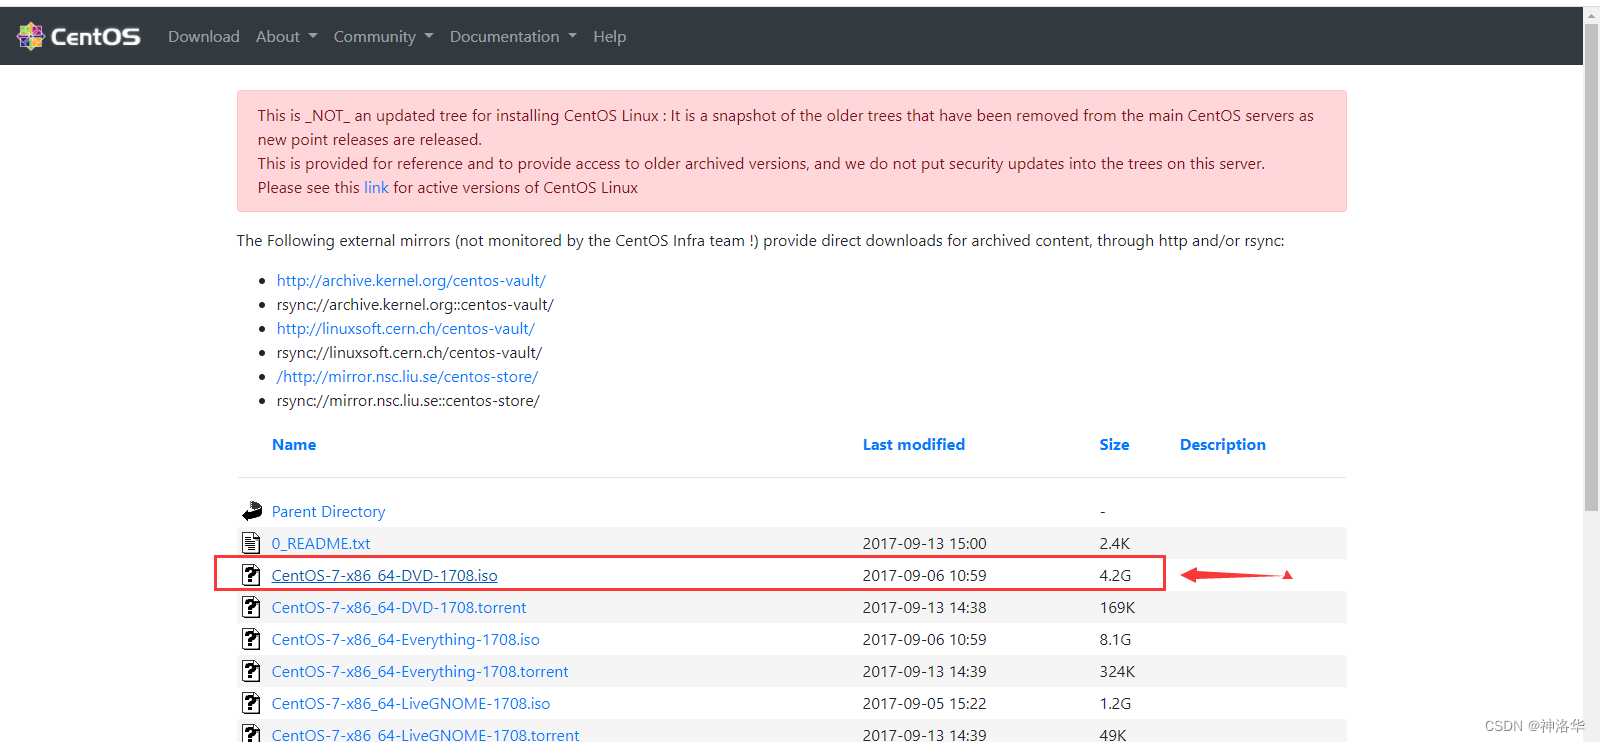Click the 2.4K size value
The image size is (1600, 742).
click(x=1114, y=543)
